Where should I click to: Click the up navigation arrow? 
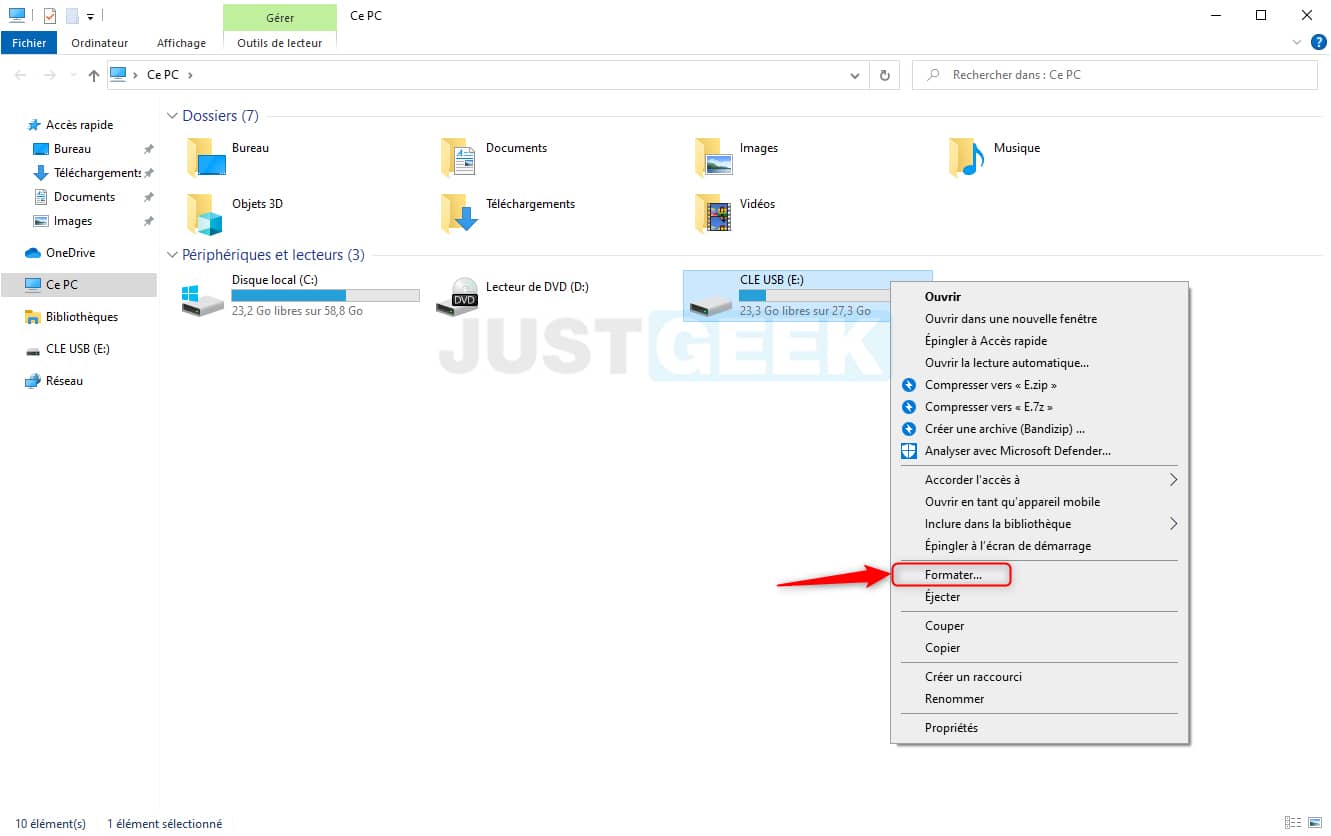[x=92, y=74]
